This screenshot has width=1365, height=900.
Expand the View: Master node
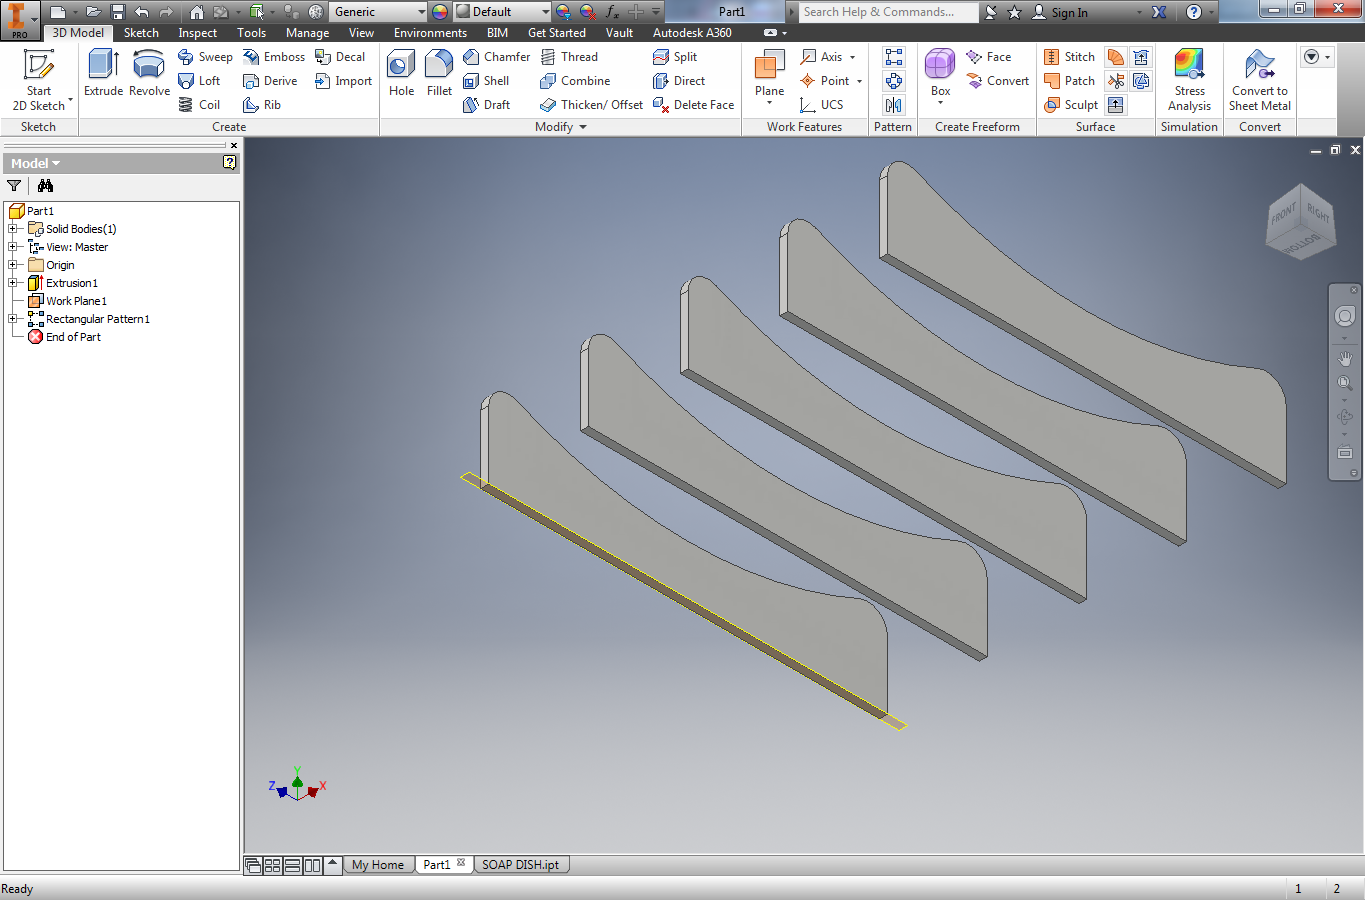pos(13,247)
